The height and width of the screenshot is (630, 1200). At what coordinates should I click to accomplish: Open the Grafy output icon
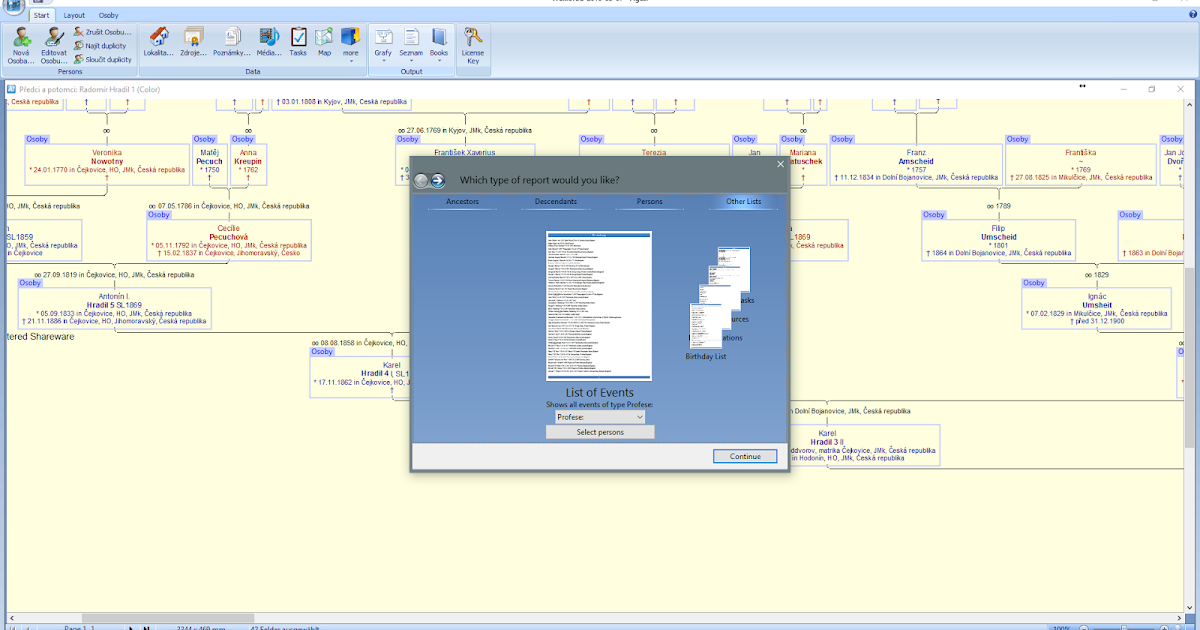(x=383, y=42)
